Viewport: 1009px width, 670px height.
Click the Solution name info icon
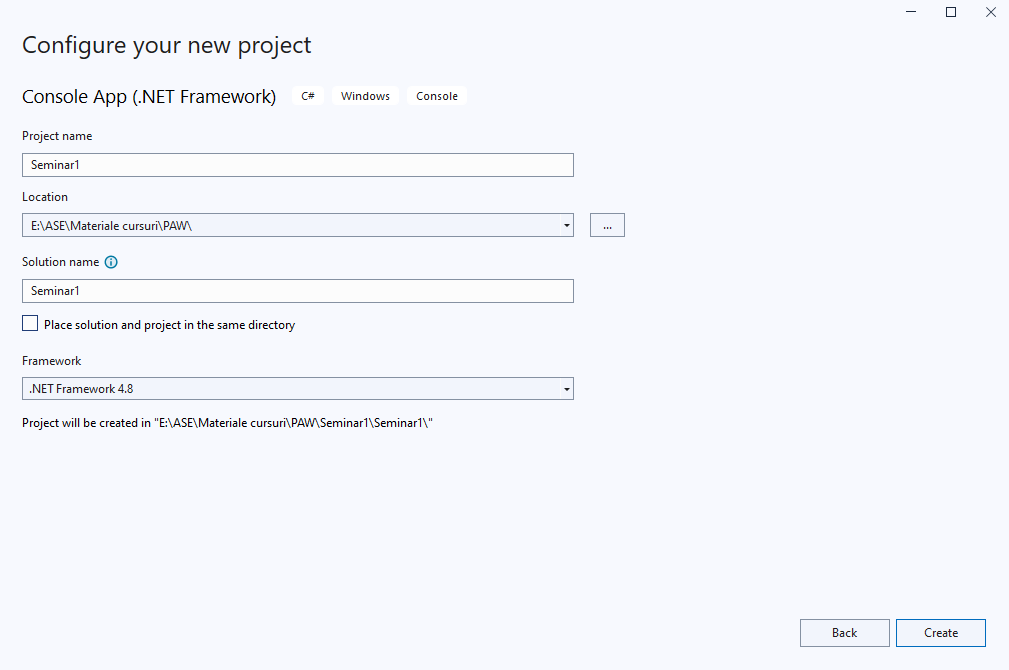pos(111,262)
